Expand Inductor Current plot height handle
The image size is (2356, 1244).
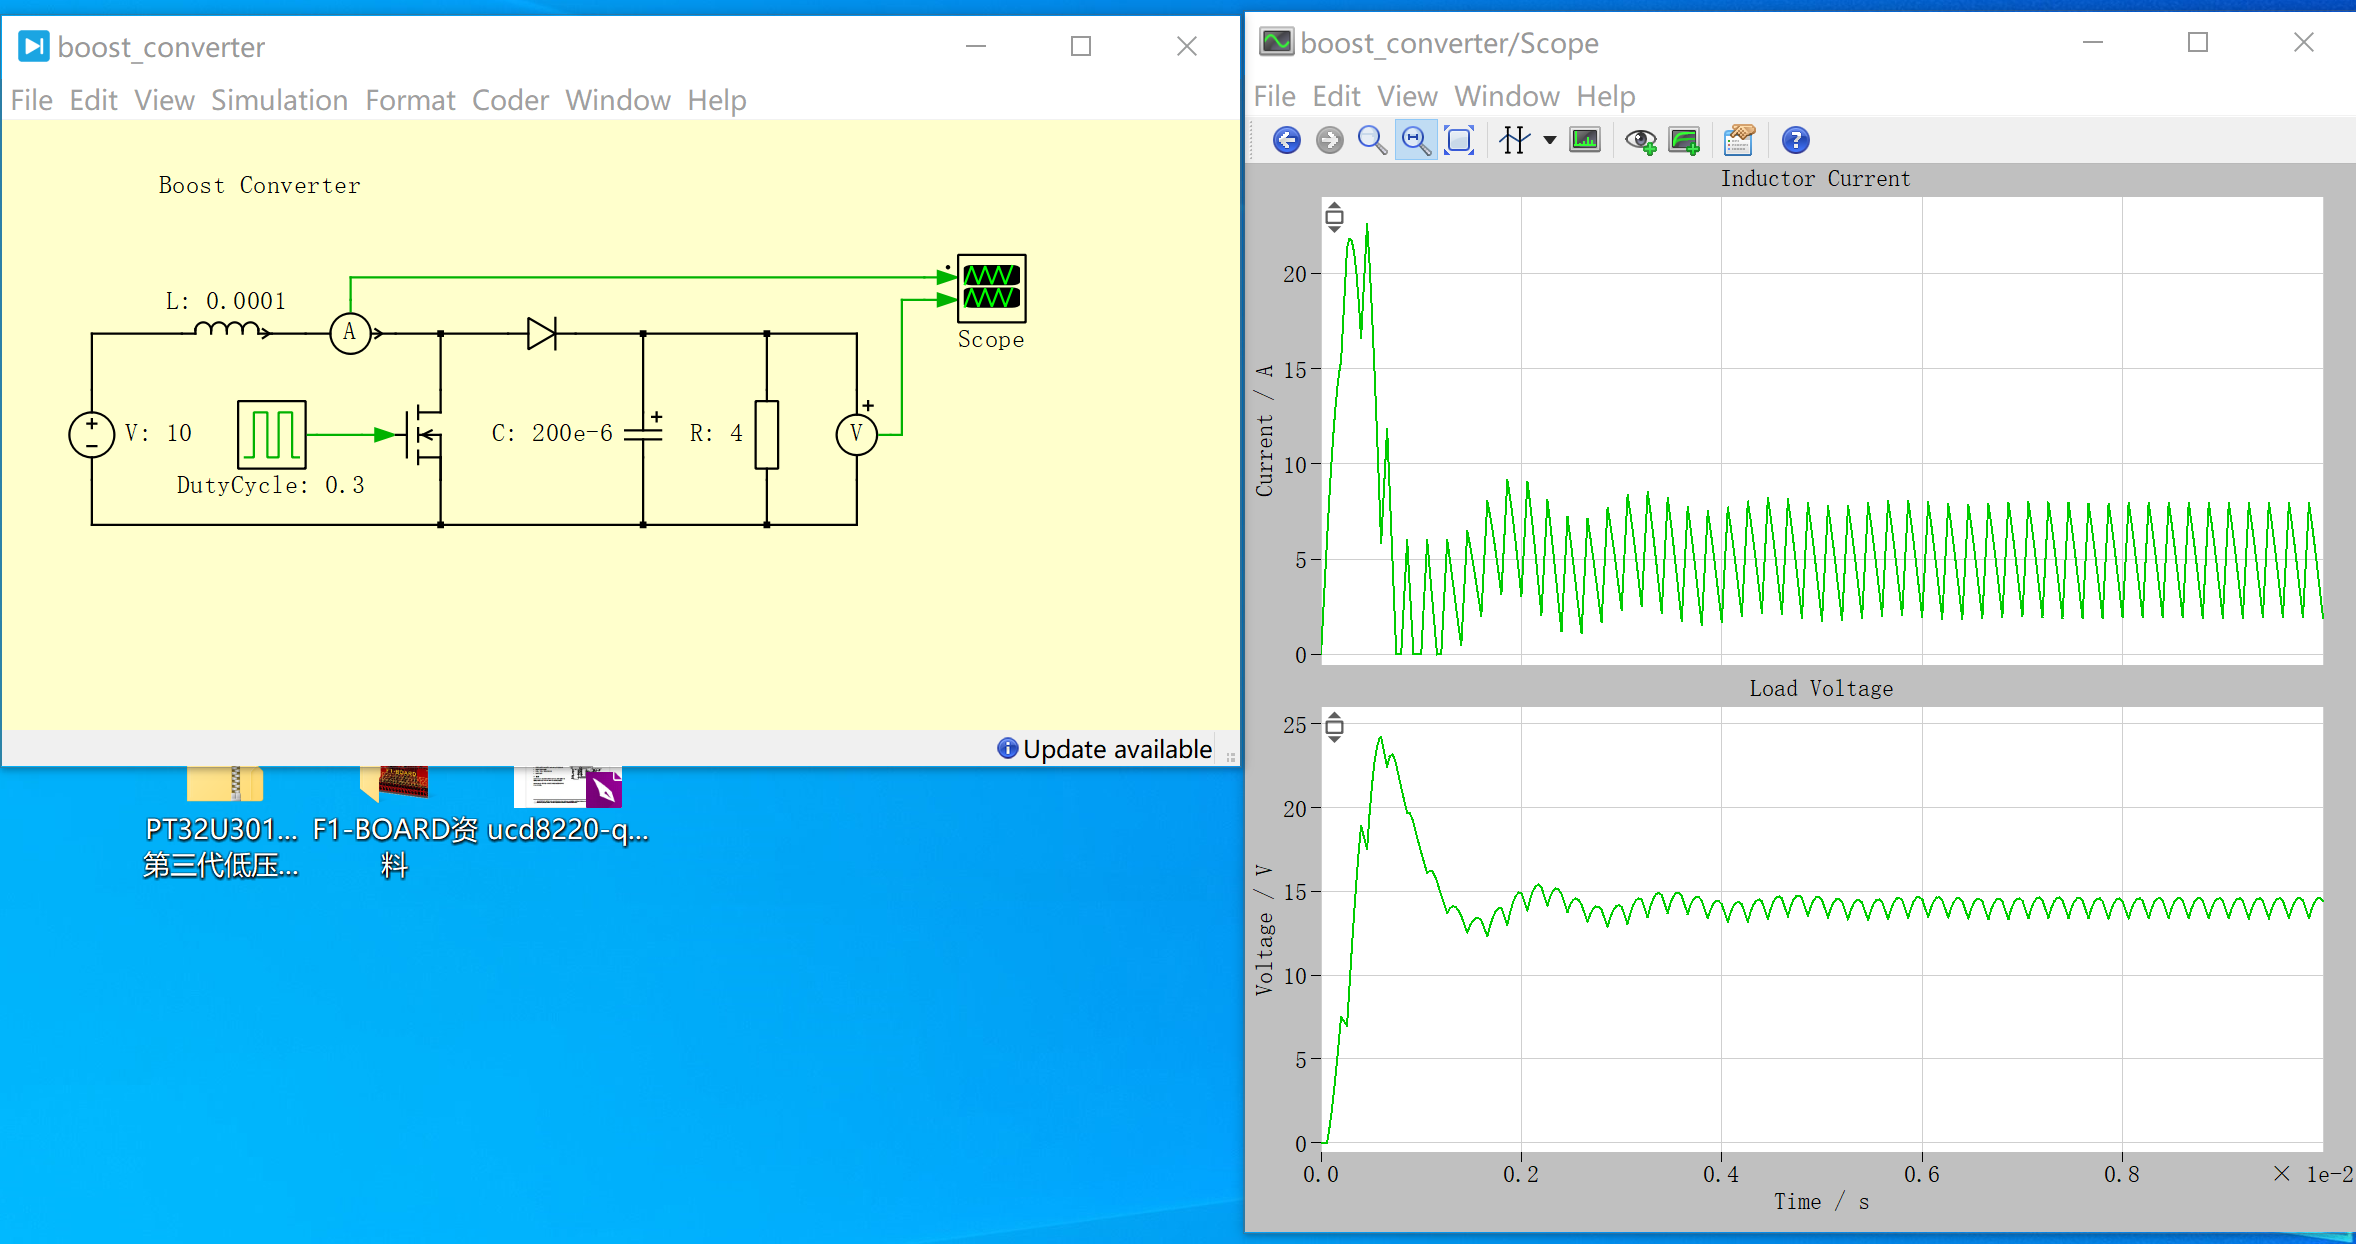click(x=1334, y=217)
